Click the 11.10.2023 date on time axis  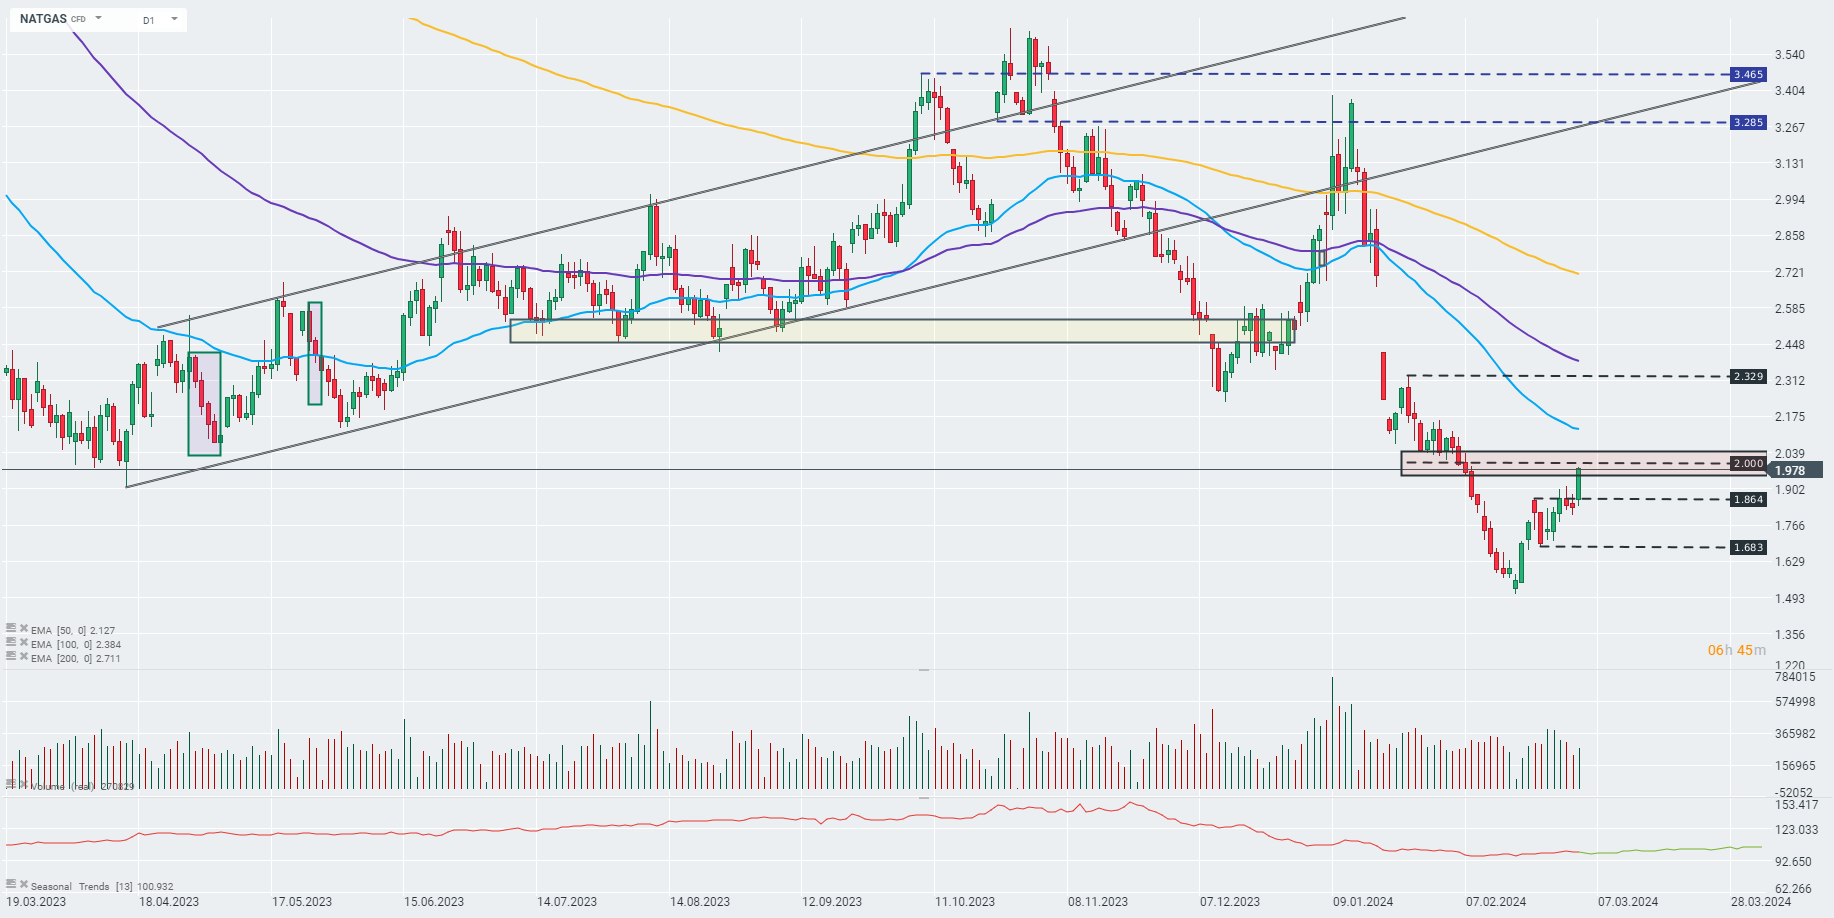[965, 902]
